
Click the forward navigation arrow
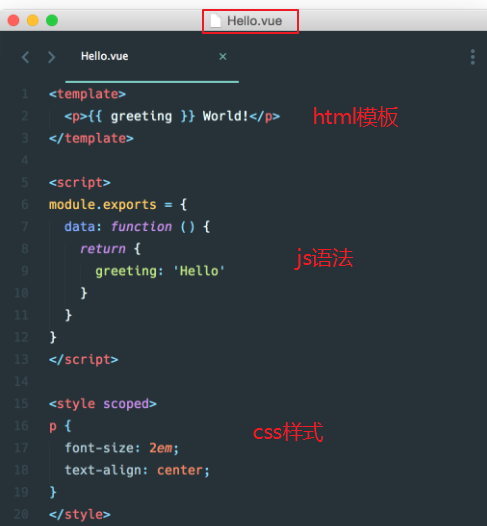(51, 57)
